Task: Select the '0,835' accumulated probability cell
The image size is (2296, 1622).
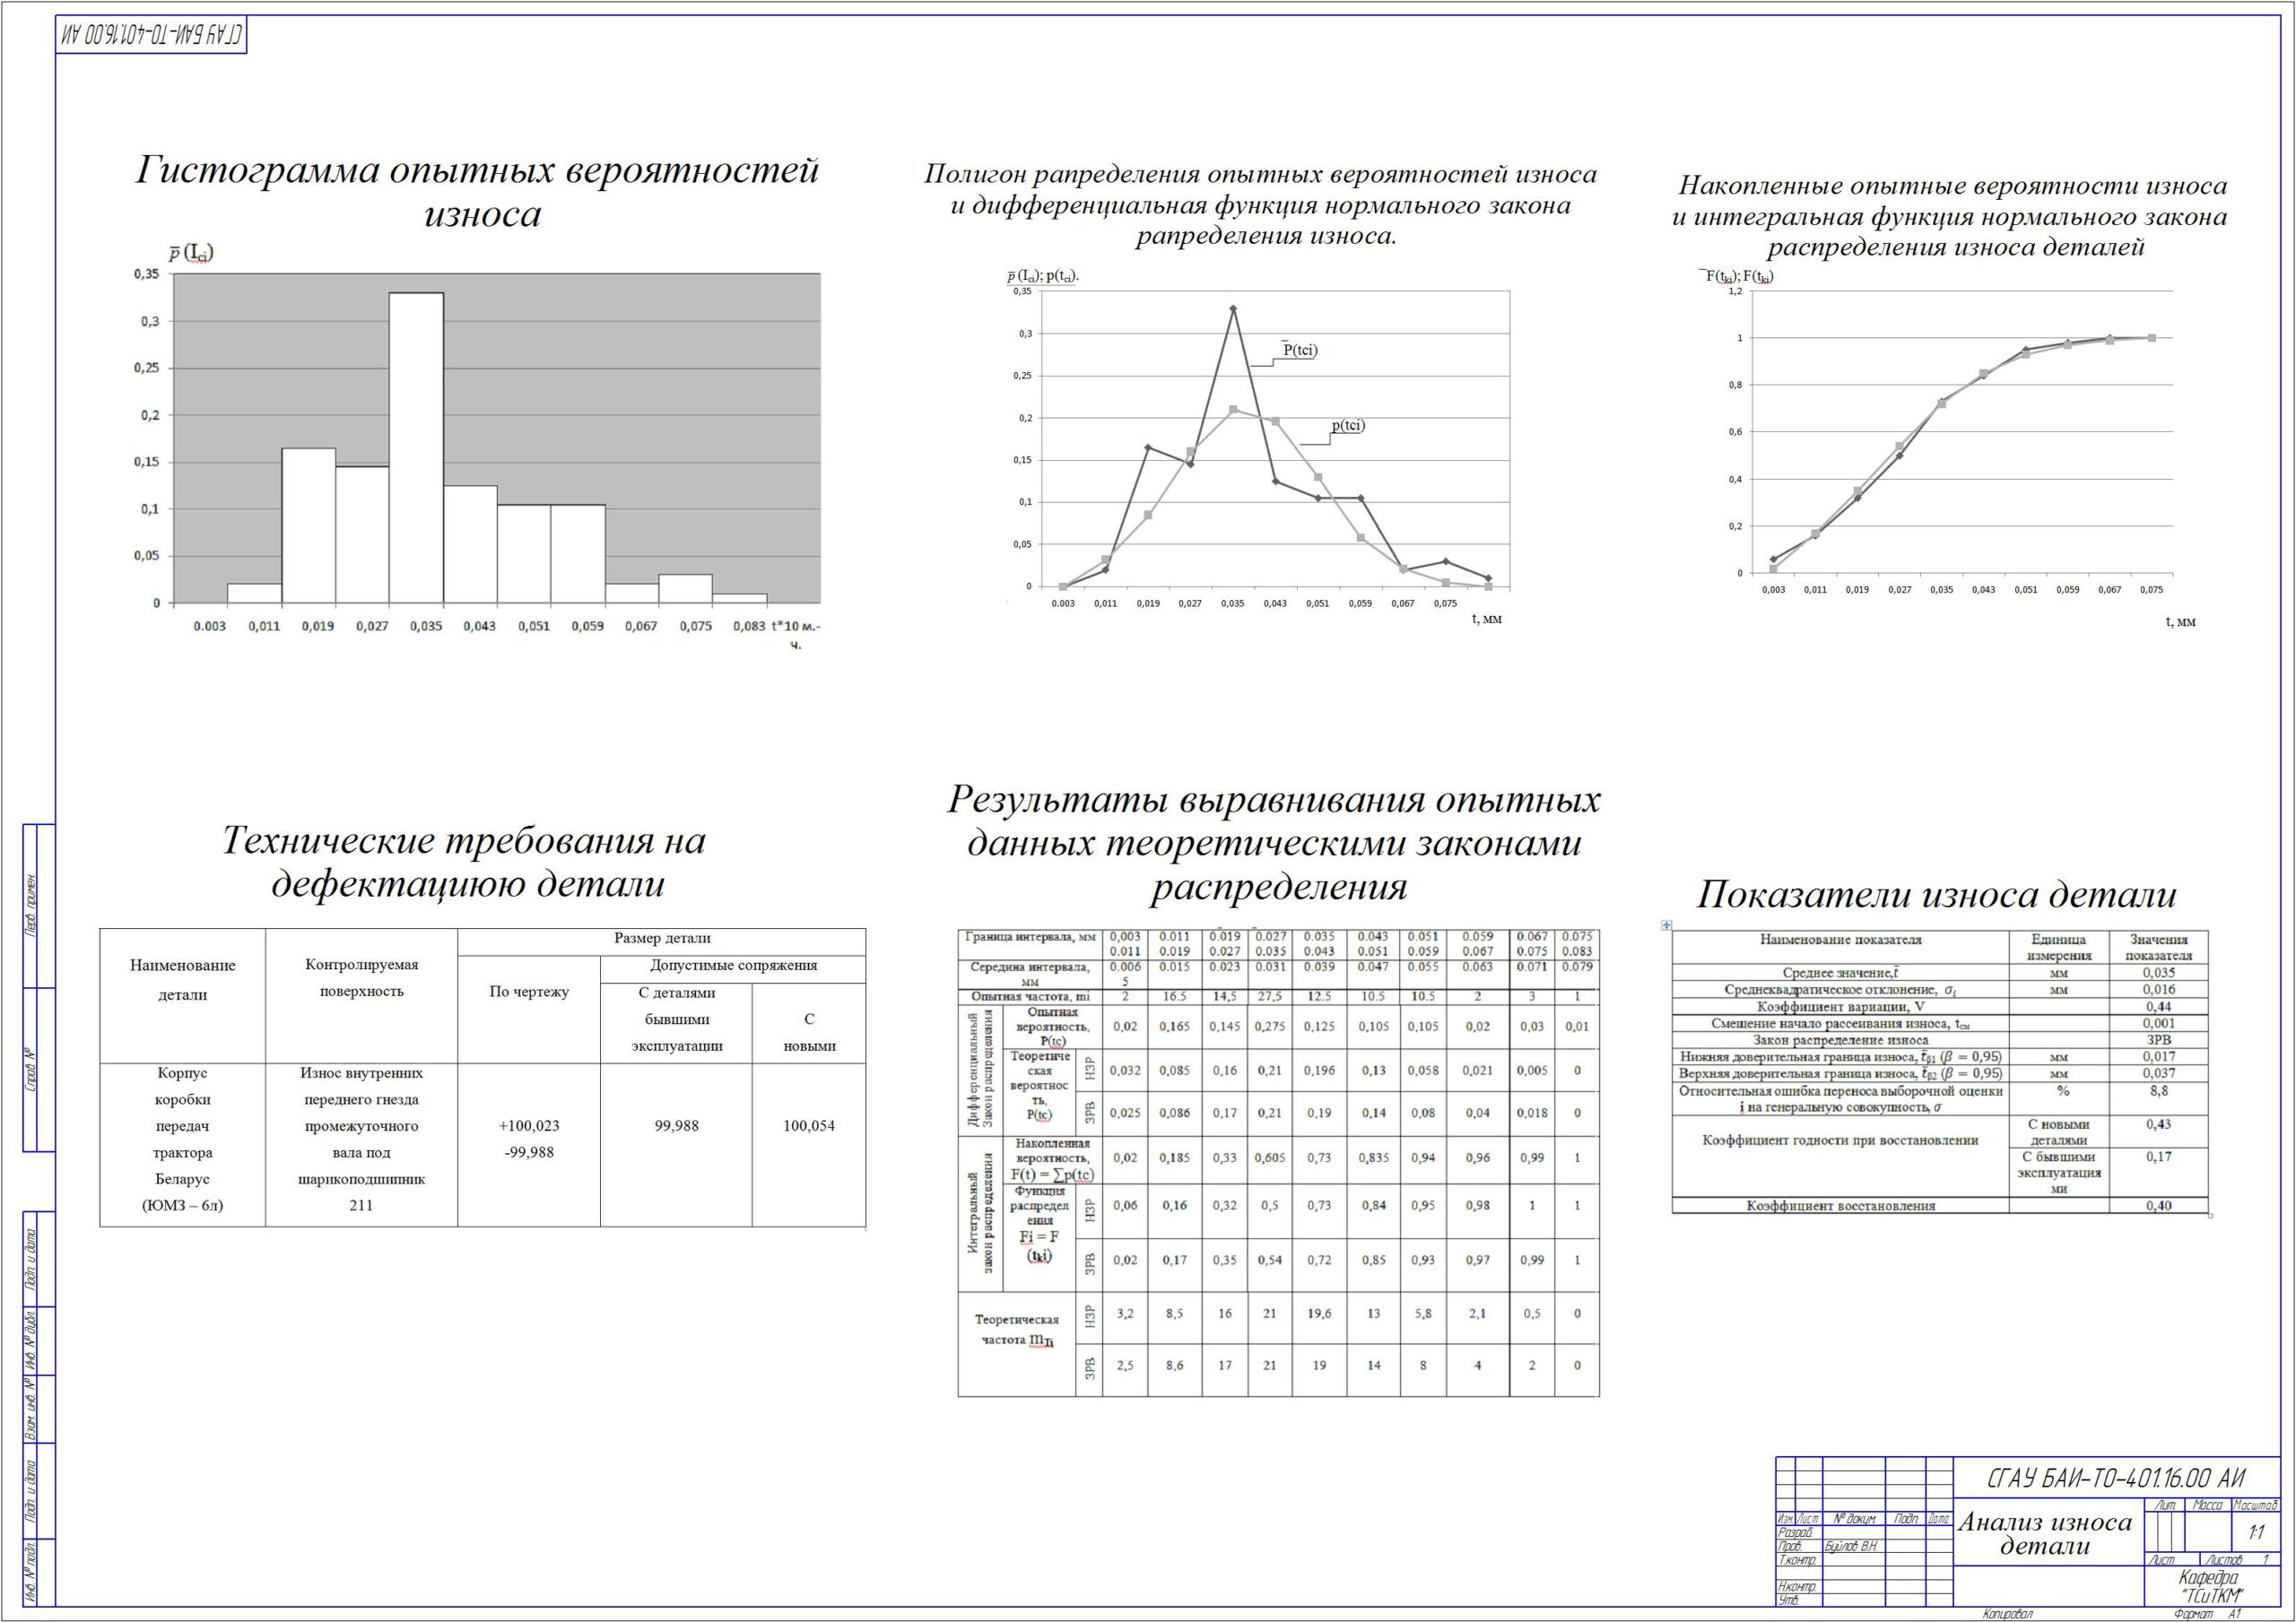Action: click(x=1373, y=1158)
